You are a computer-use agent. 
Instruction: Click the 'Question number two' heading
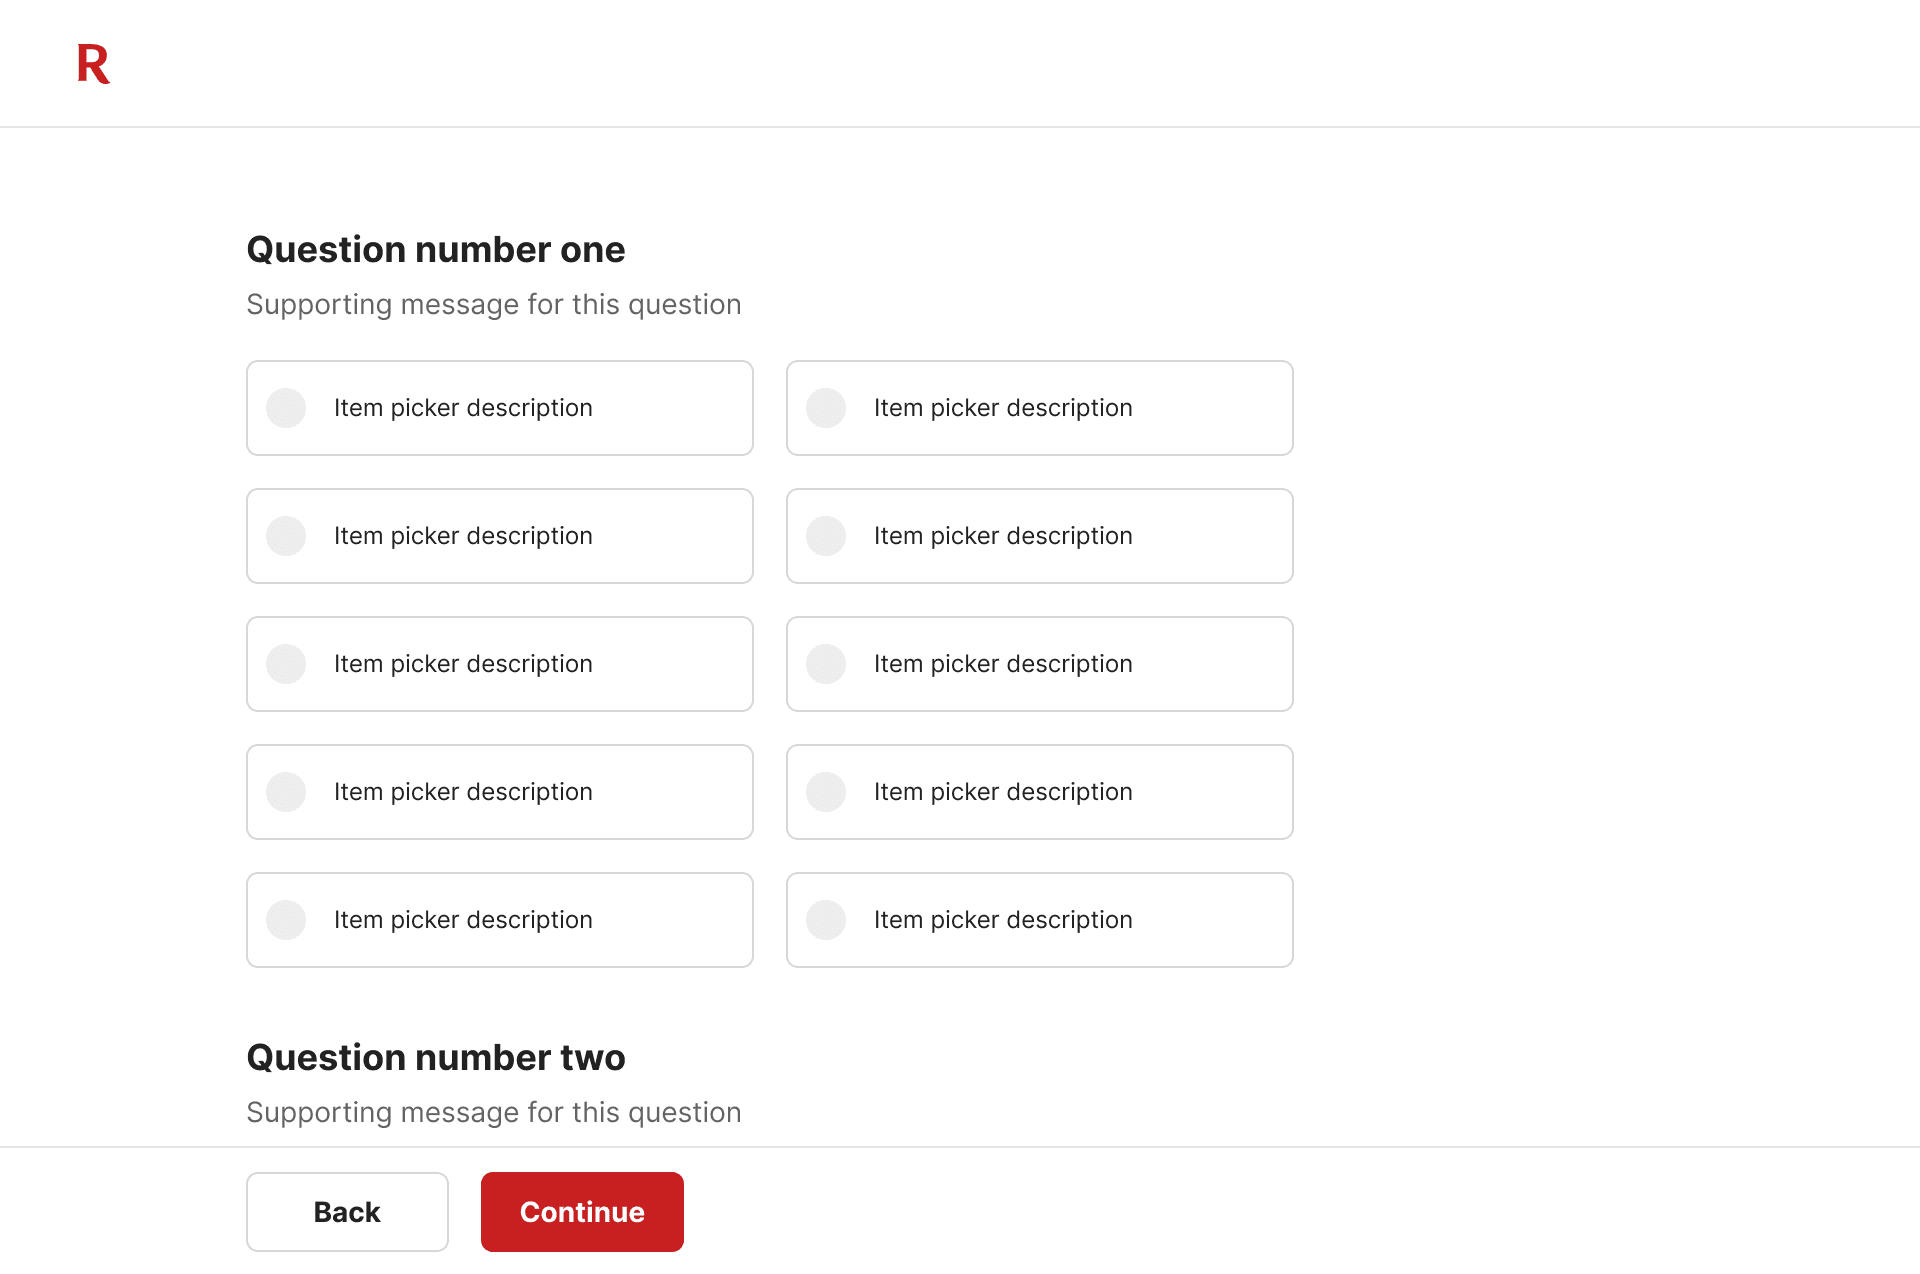click(x=436, y=1058)
